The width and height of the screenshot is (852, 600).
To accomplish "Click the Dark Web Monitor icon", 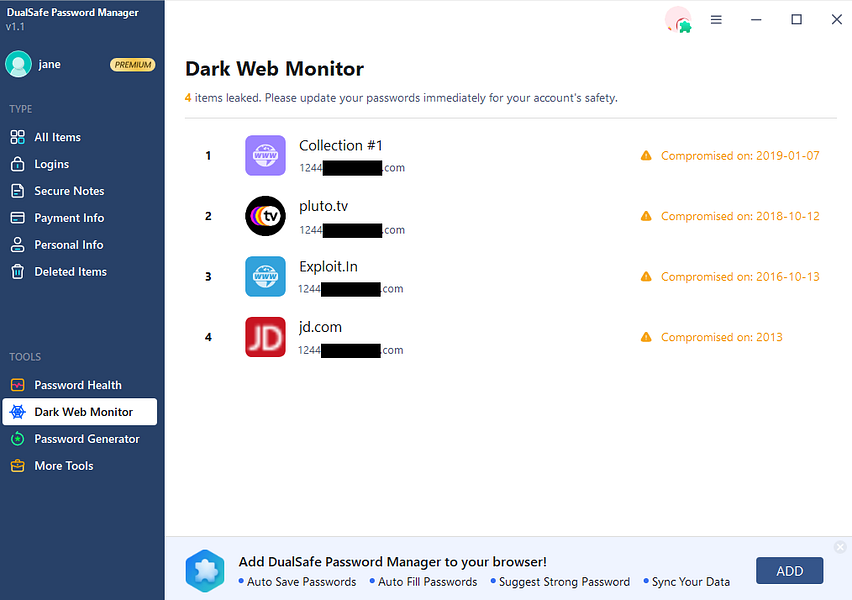I will (x=18, y=411).
